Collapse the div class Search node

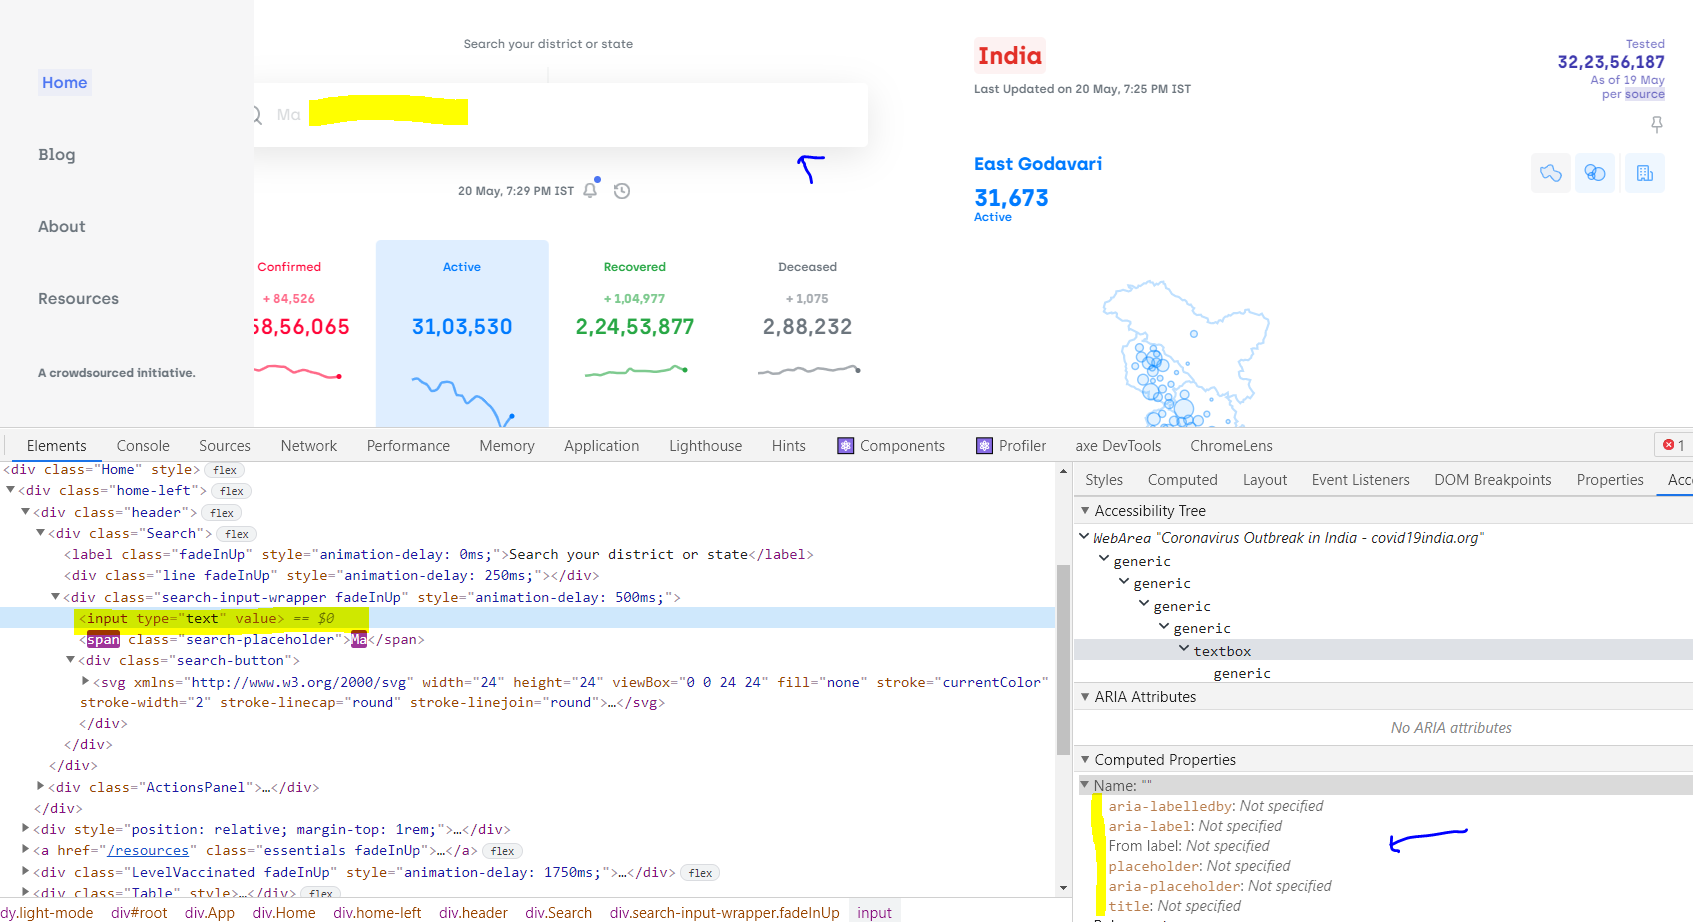click(41, 533)
